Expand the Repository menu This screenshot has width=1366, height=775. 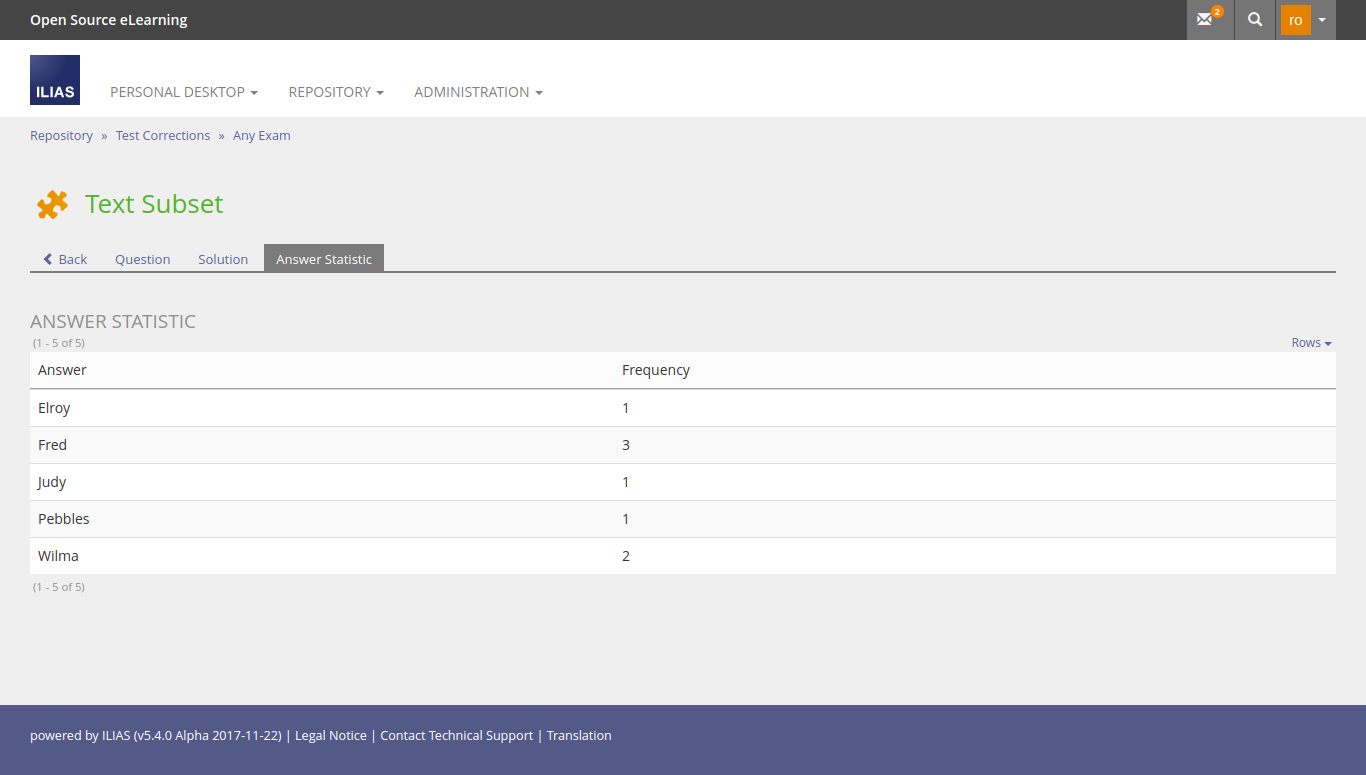336,92
